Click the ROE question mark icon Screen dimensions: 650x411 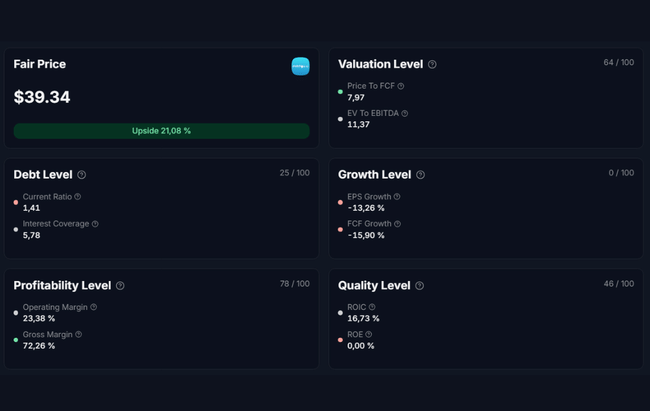tap(369, 335)
